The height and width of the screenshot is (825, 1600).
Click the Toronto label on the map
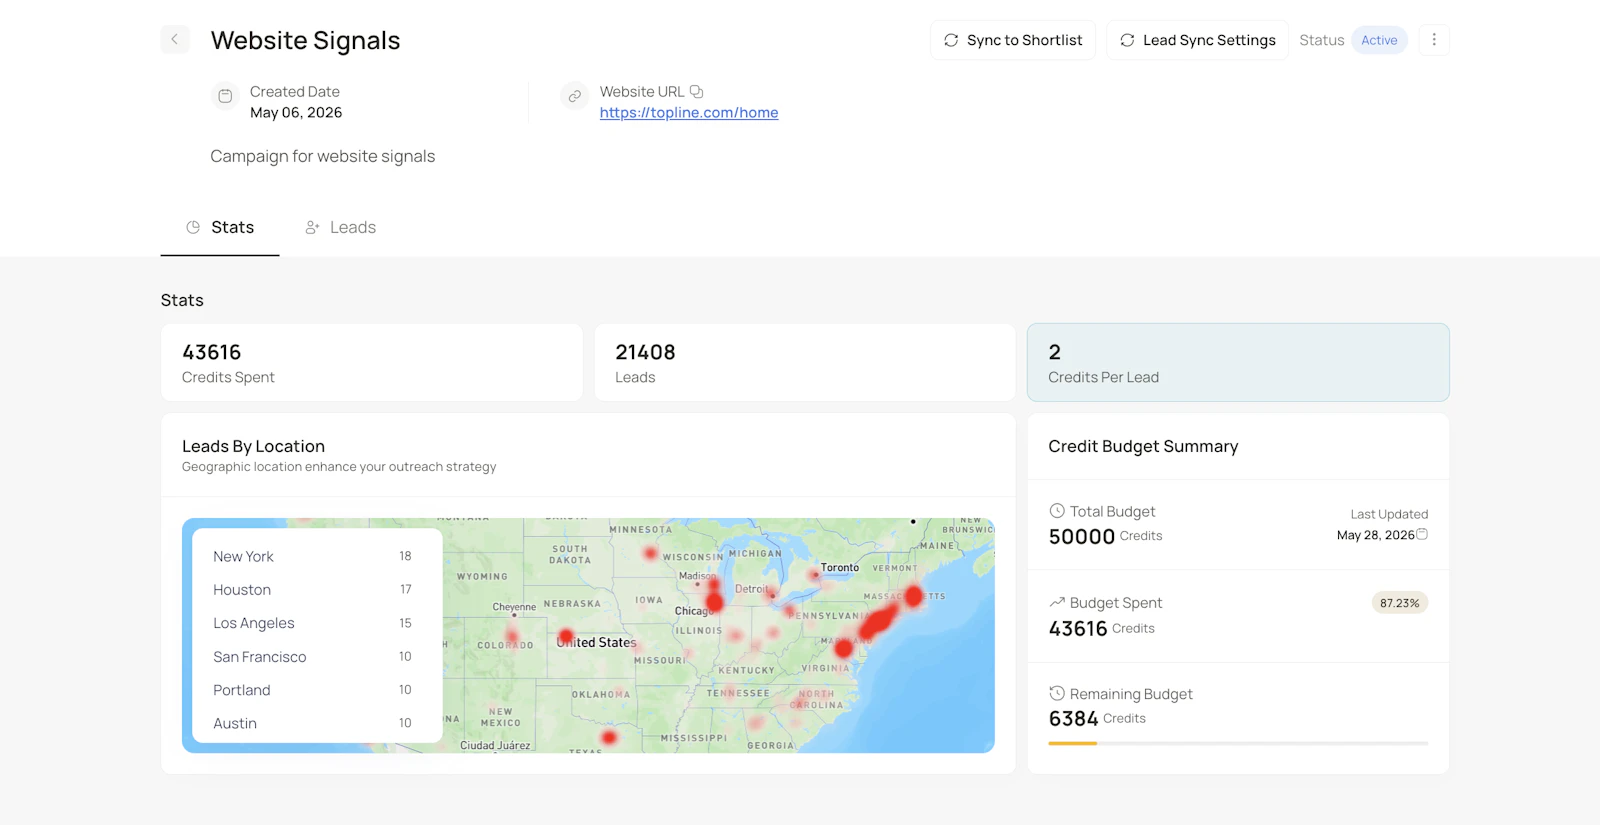click(x=840, y=567)
